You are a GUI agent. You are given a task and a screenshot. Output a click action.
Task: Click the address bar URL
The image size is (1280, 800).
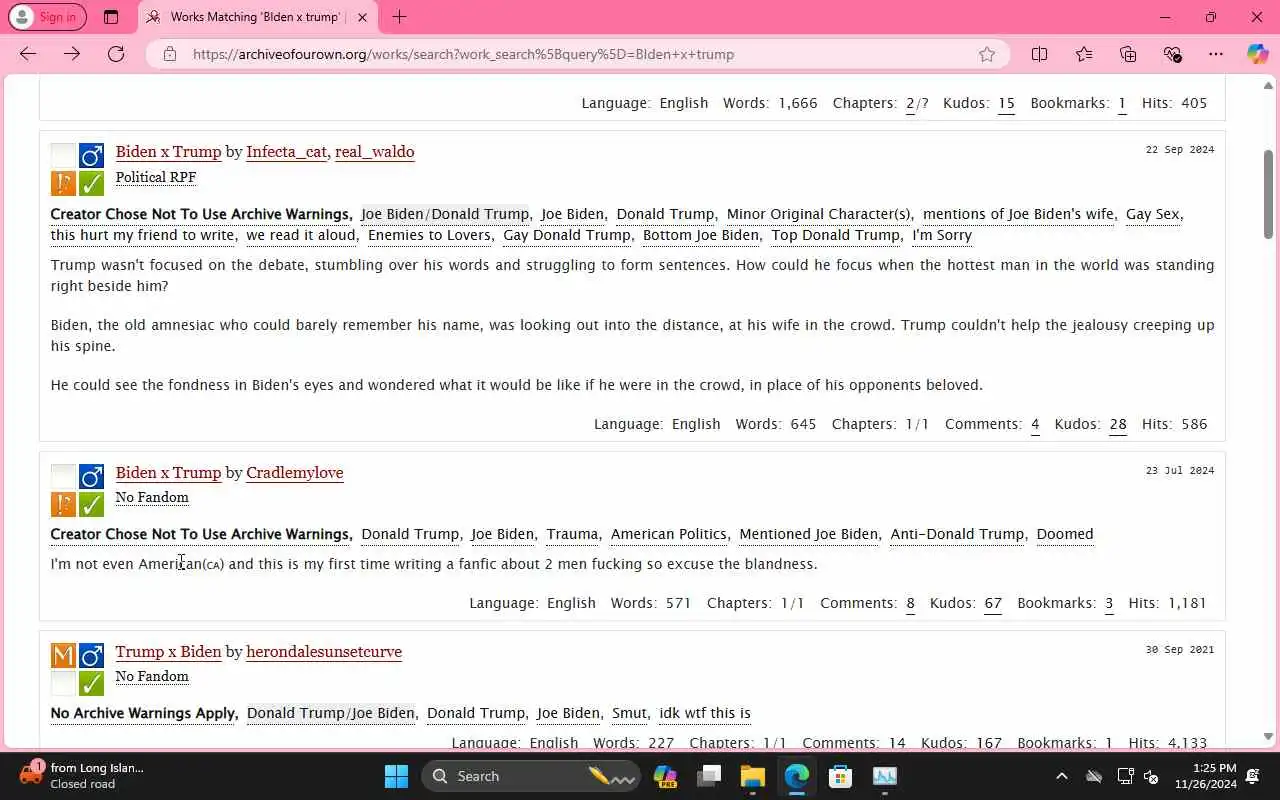coord(464,54)
